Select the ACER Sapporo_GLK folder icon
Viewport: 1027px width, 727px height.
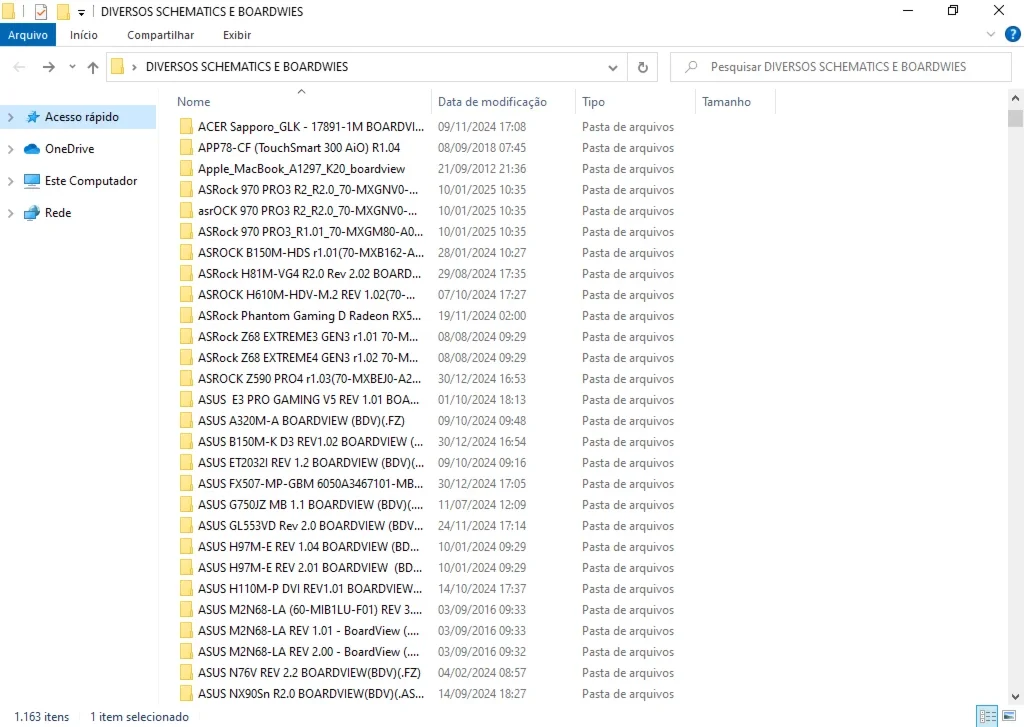pyautogui.click(x=186, y=126)
